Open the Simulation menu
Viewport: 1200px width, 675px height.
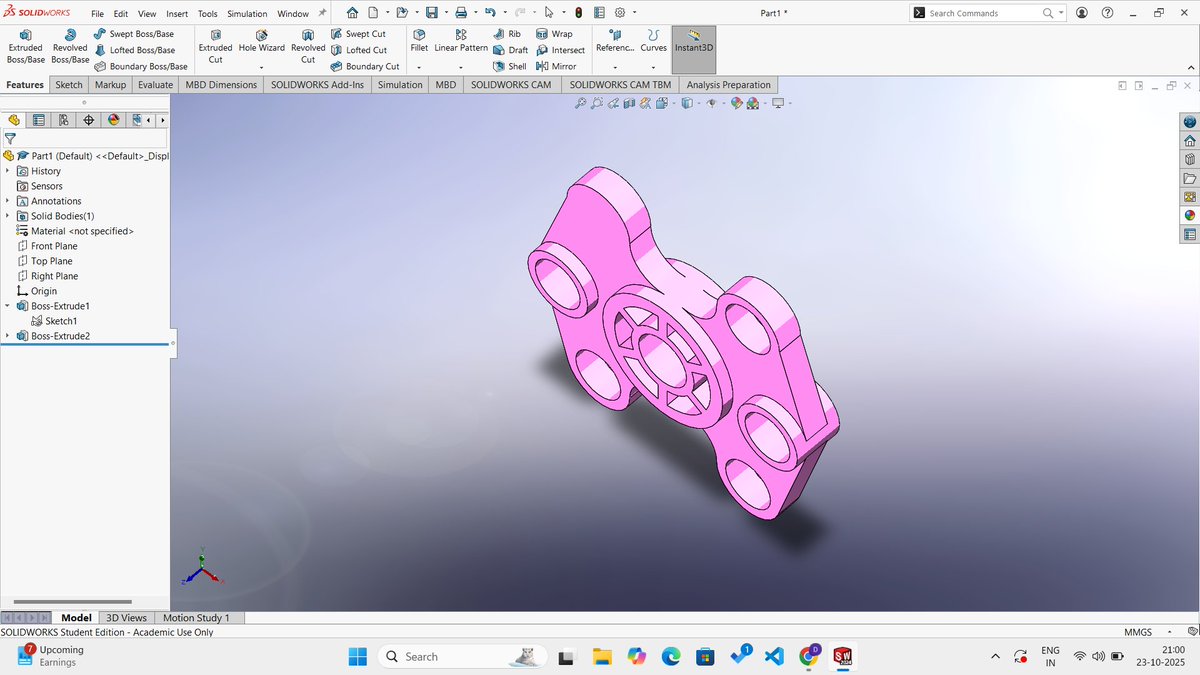(x=247, y=14)
